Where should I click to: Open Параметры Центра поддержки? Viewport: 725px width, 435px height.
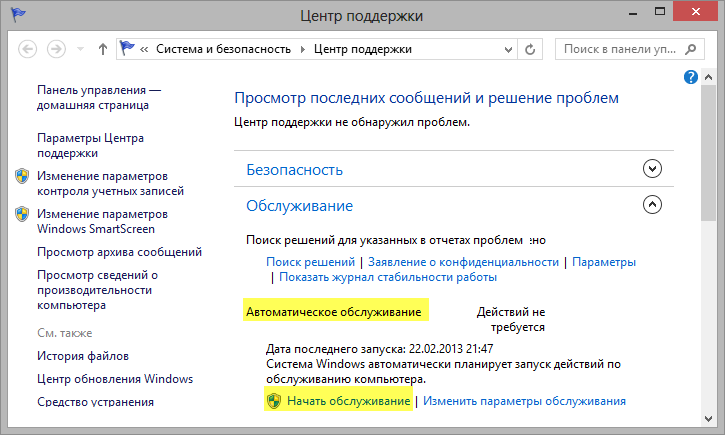(x=90, y=145)
